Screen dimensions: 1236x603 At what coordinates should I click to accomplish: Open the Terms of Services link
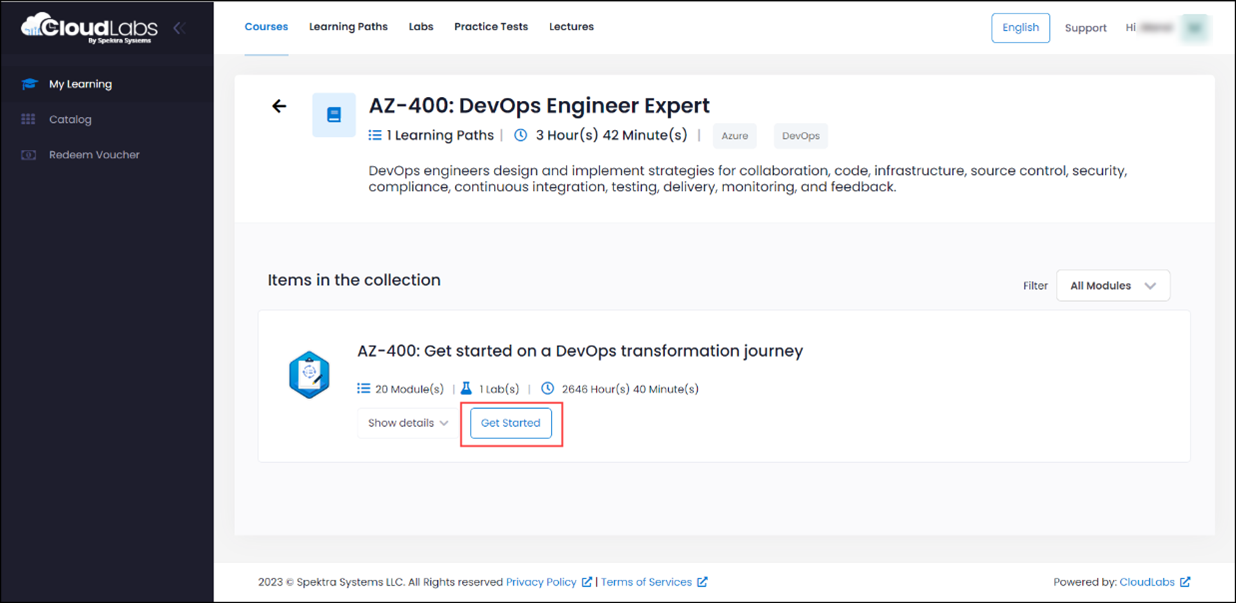tap(646, 582)
